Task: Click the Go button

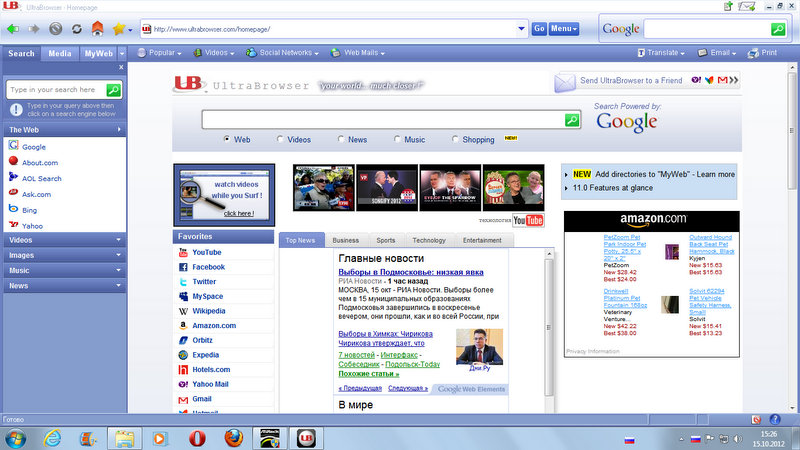Action: 539,29
